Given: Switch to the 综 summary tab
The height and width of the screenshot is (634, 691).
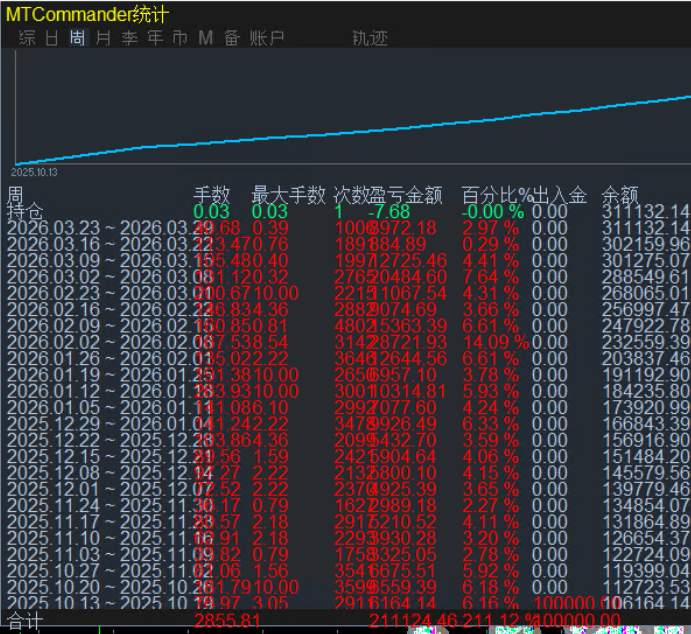Looking at the screenshot, I should [x=27, y=38].
